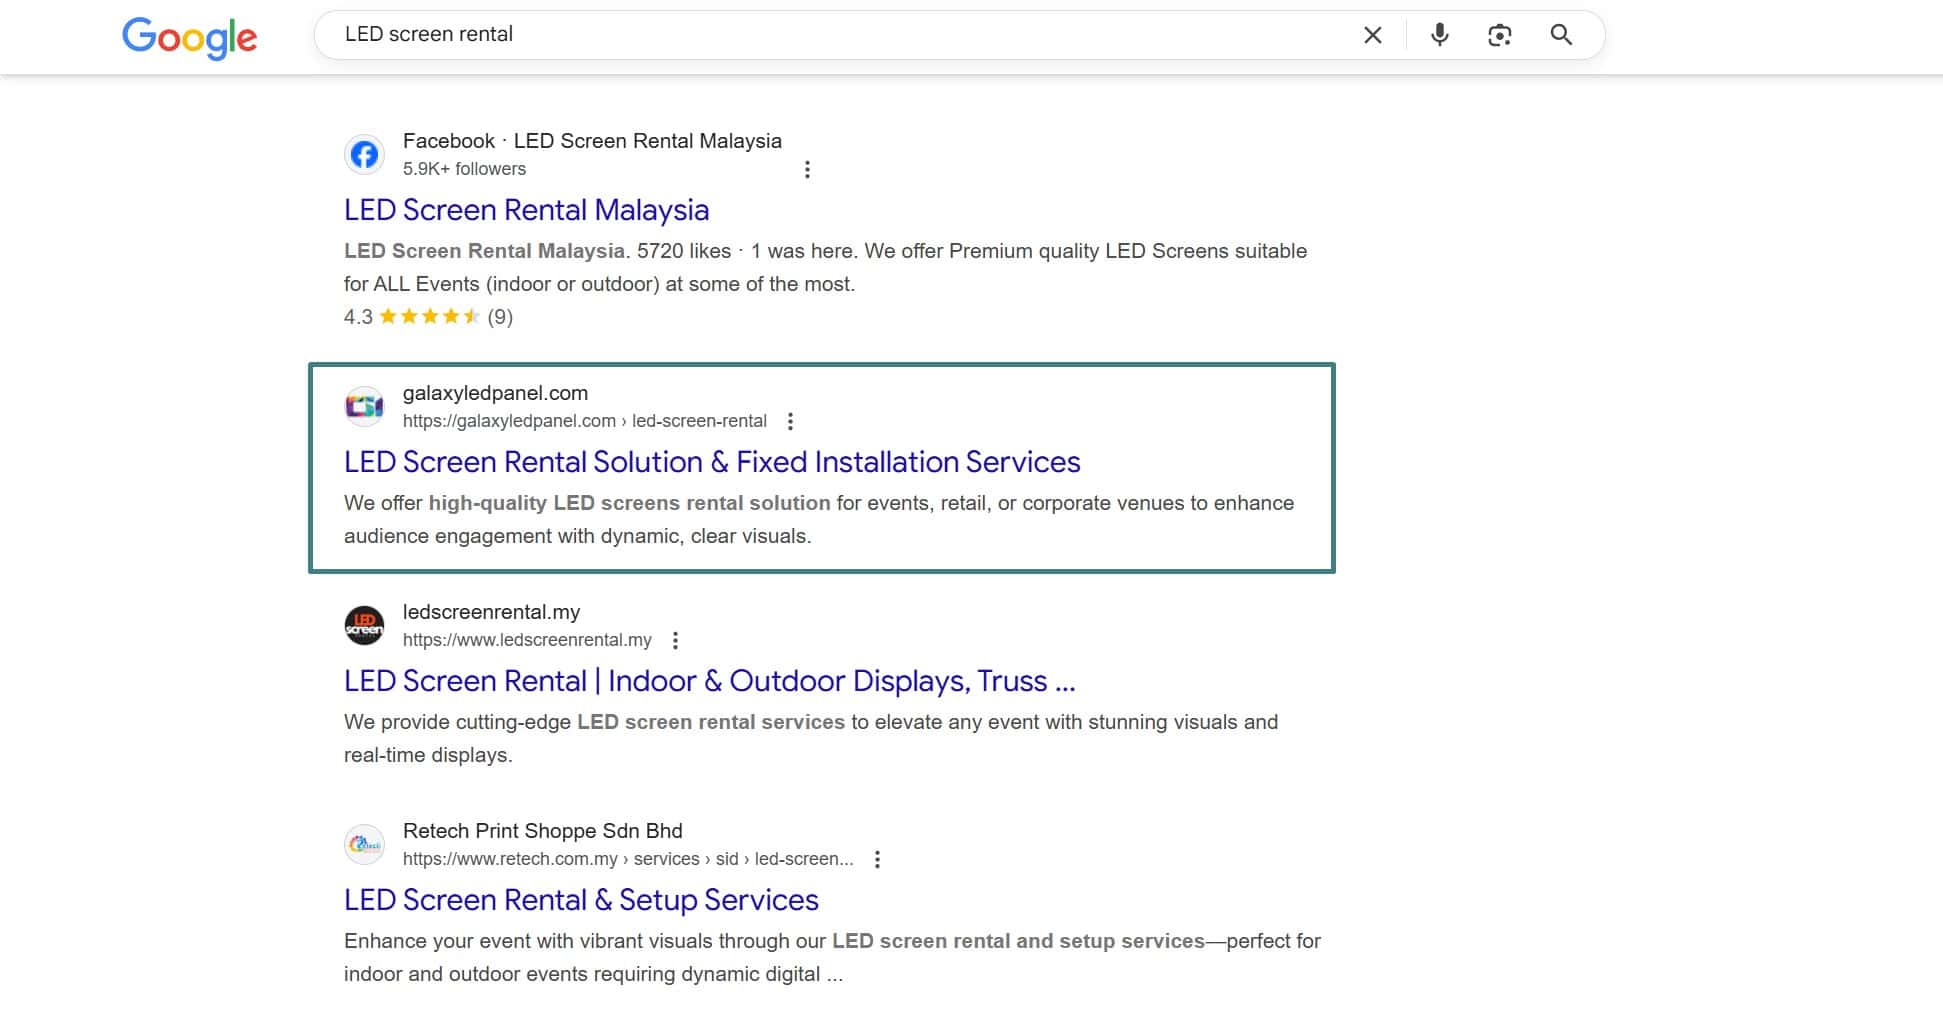Click the Facebook favicon
Viewport: 1943px width, 1013px height.
point(364,154)
